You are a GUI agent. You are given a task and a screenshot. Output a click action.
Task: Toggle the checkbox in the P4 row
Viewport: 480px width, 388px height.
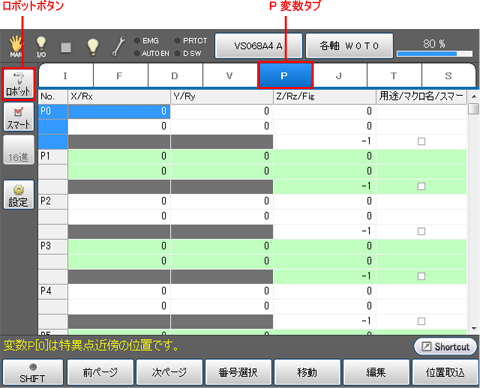[421, 321]
